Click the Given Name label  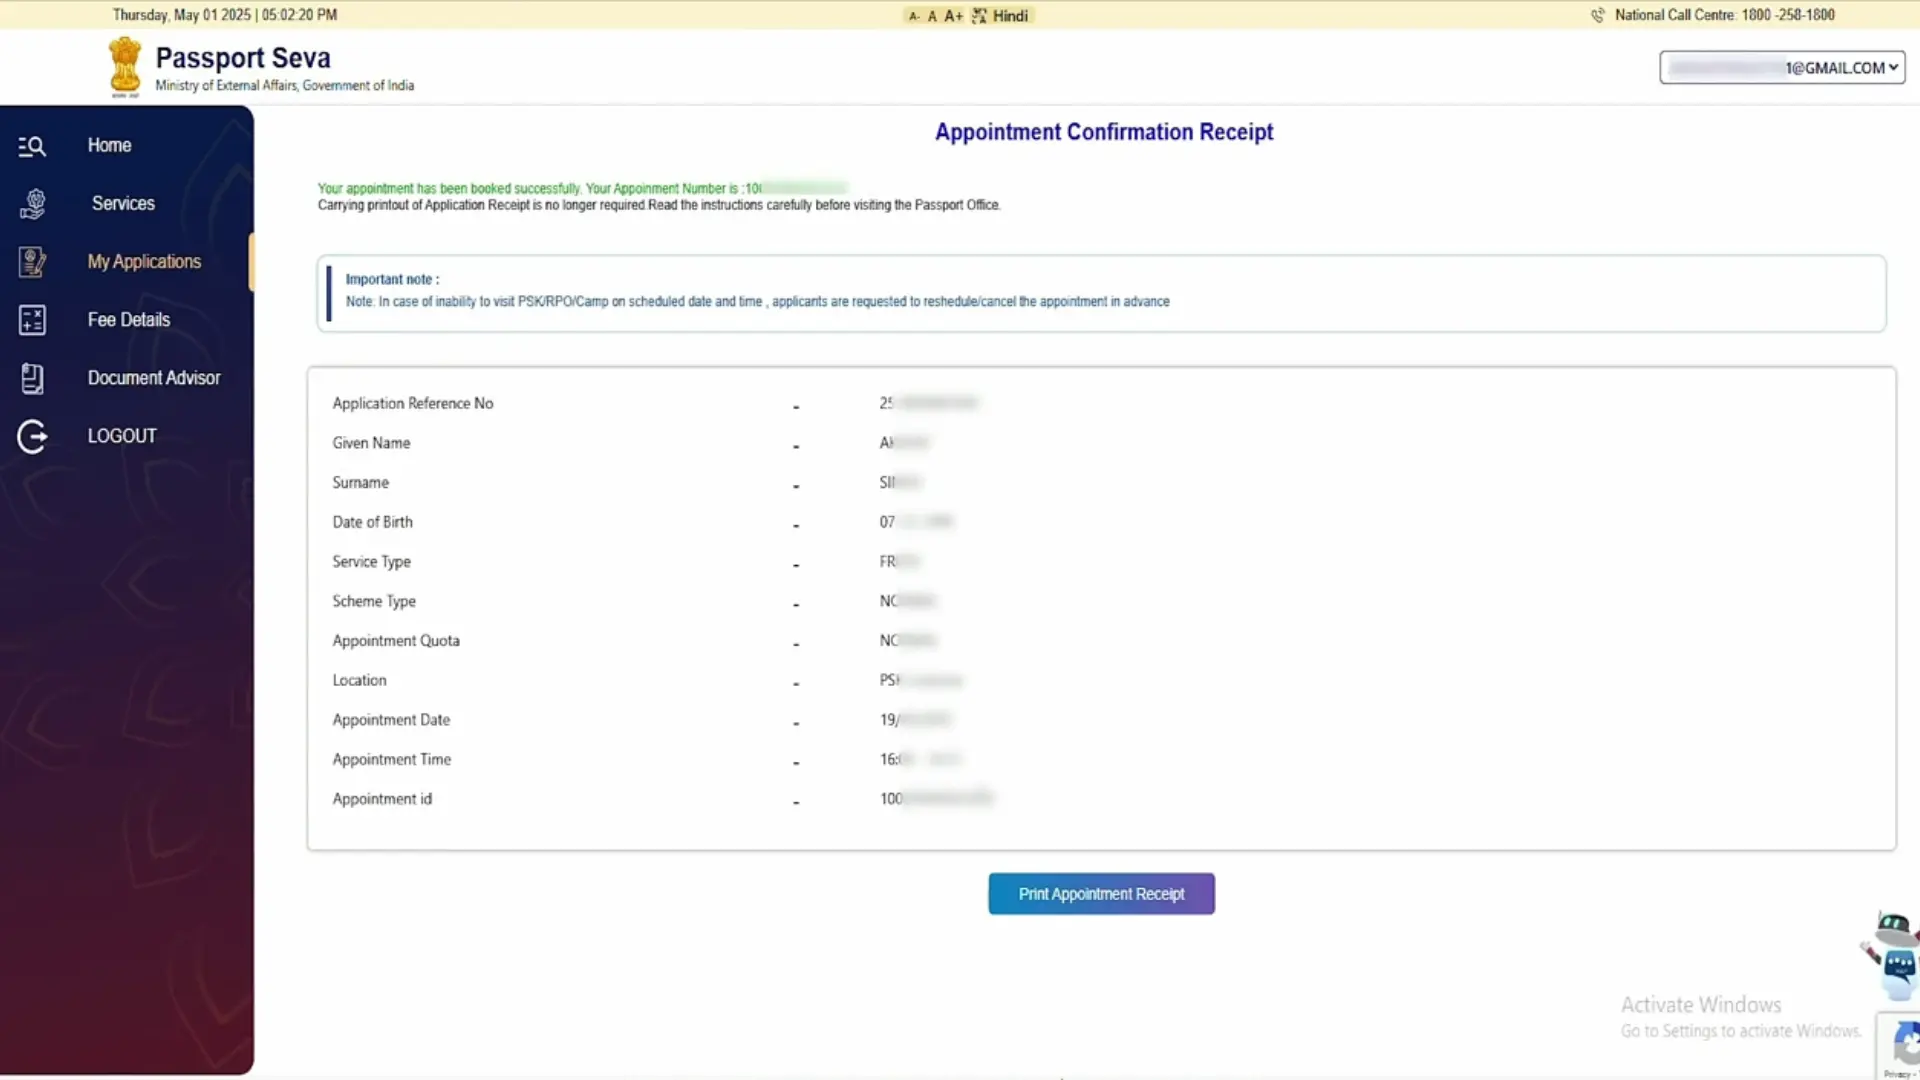(x=371, y=443)
